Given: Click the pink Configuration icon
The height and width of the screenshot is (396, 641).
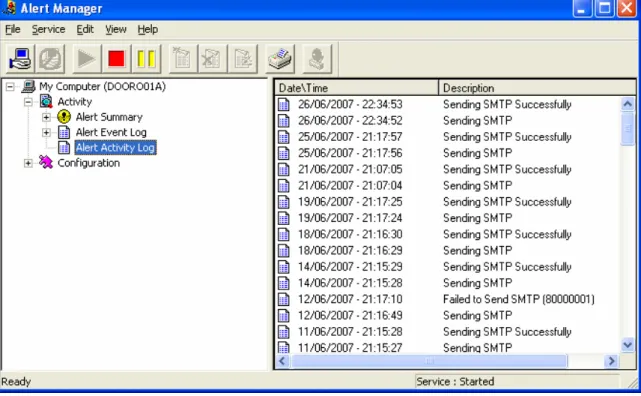Looking at the screenshot, I should pos(46,162).
